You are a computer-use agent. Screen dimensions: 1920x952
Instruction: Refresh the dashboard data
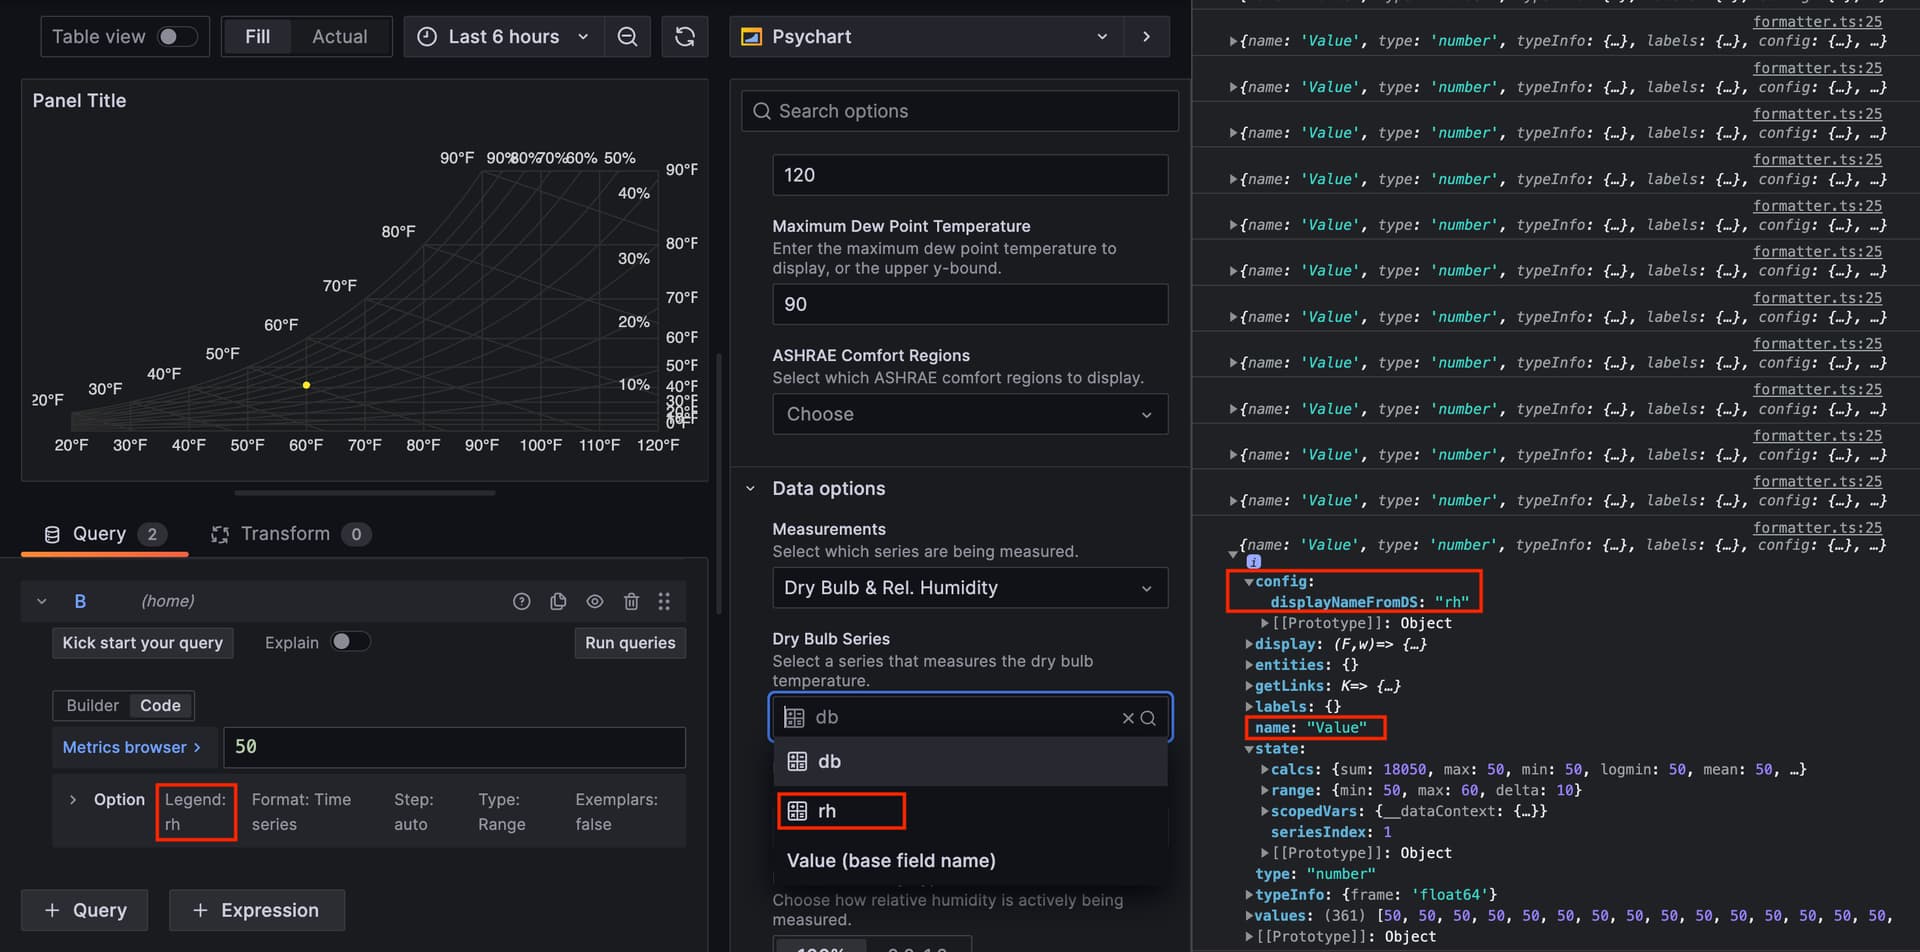coord(685,36)
